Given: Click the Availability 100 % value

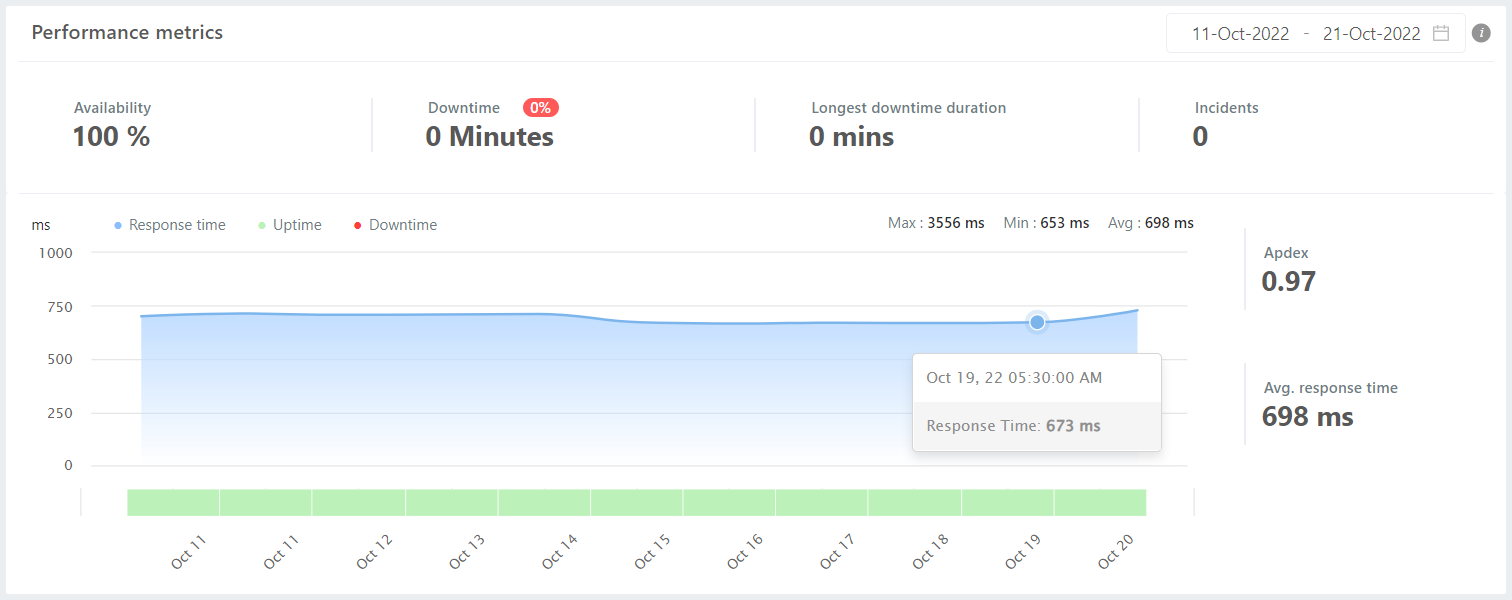Looking at the screenshot, I should pos(111,137).
